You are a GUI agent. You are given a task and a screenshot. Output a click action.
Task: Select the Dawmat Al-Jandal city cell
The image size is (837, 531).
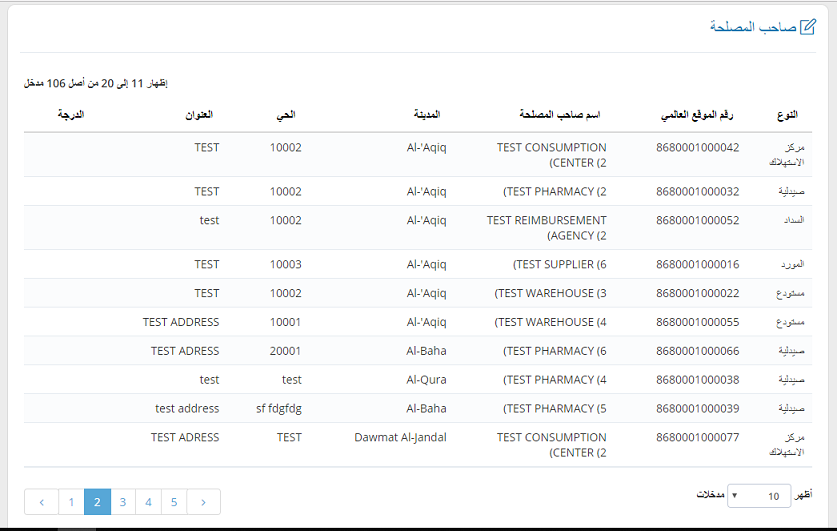click(x=400, y=437)
